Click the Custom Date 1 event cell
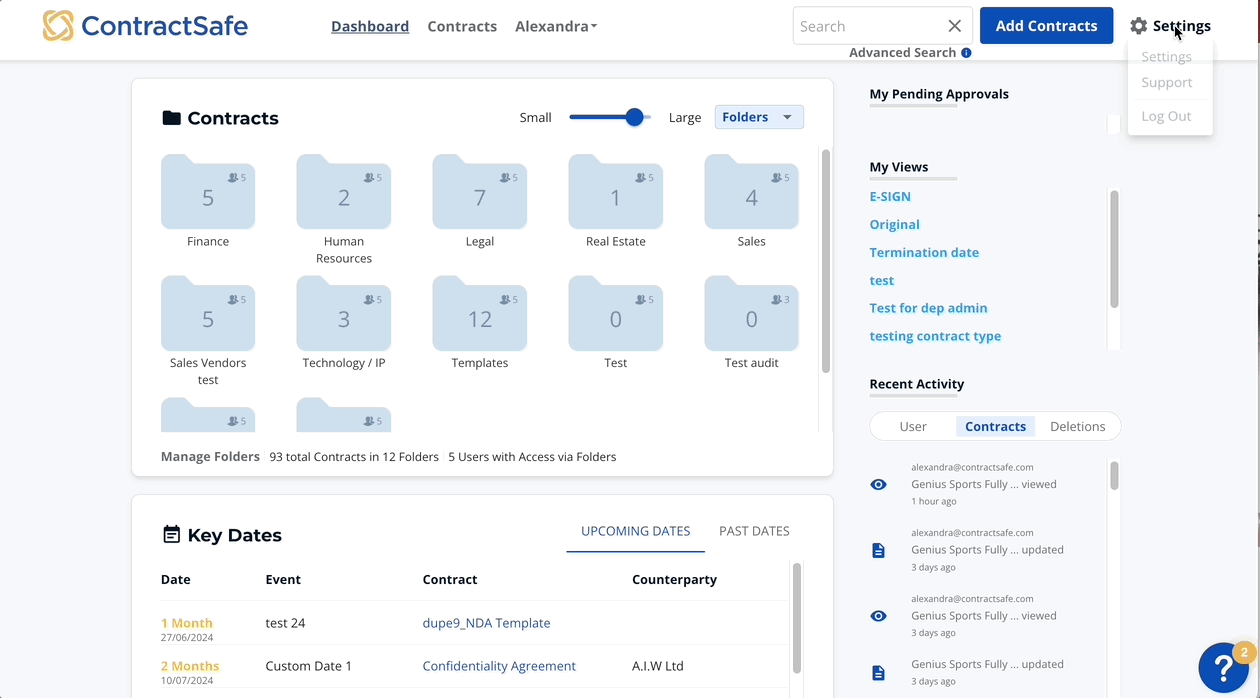The image size is (1260, 698). (x=309, y=666)
